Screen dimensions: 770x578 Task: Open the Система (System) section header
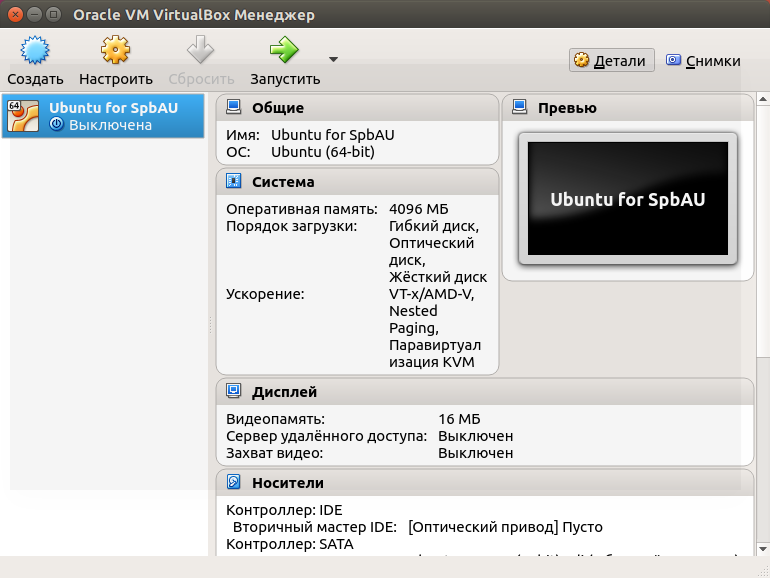283,182
